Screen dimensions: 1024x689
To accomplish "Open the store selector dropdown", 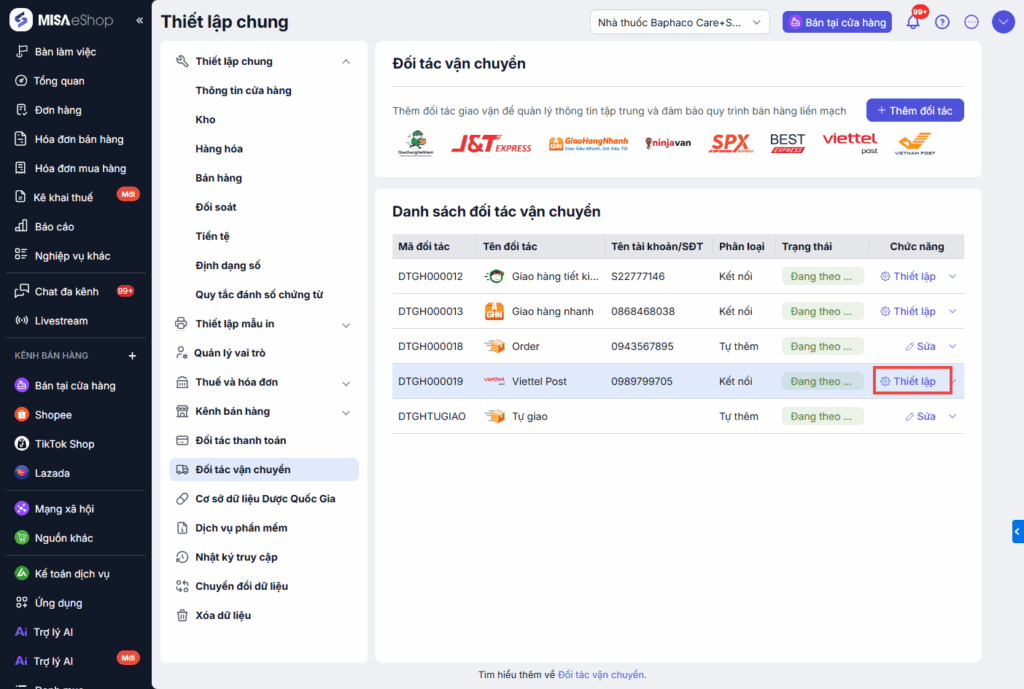I will pos(679,22).
